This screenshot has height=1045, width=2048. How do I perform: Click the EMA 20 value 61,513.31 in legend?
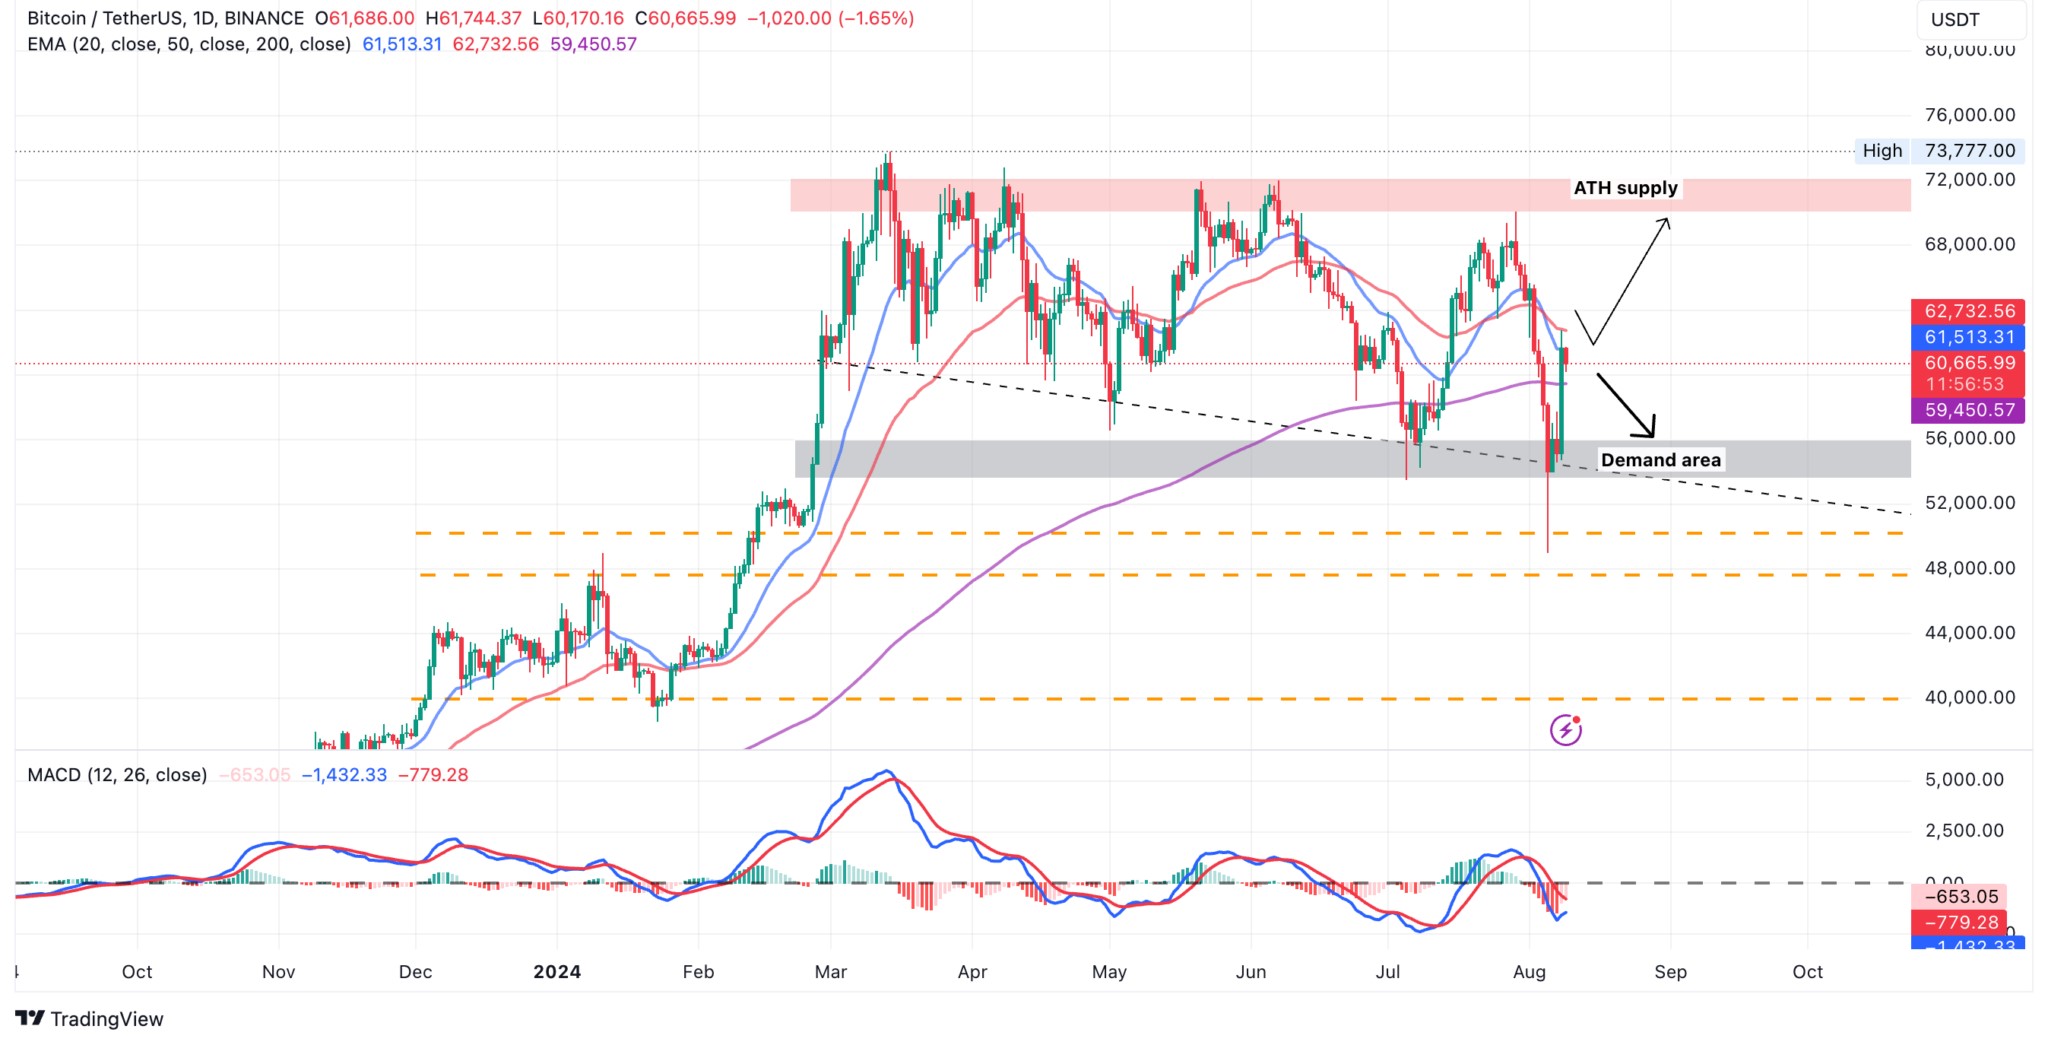click(402, 44)
